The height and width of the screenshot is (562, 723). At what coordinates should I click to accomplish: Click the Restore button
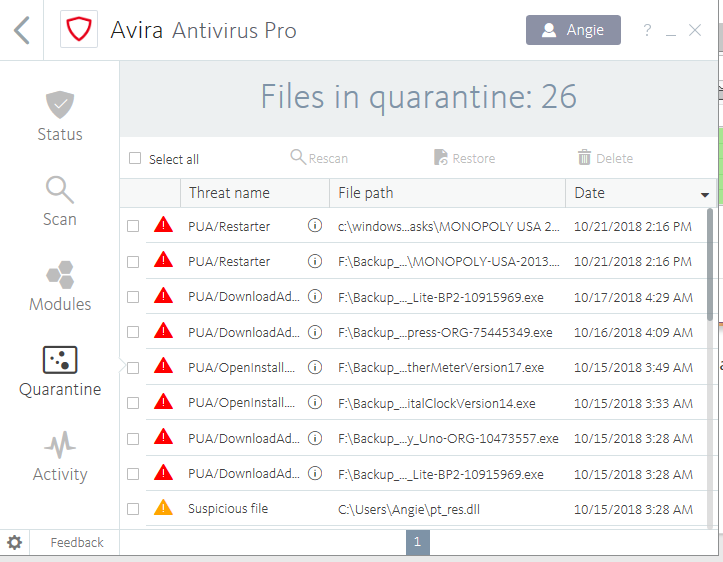[464, 158]
